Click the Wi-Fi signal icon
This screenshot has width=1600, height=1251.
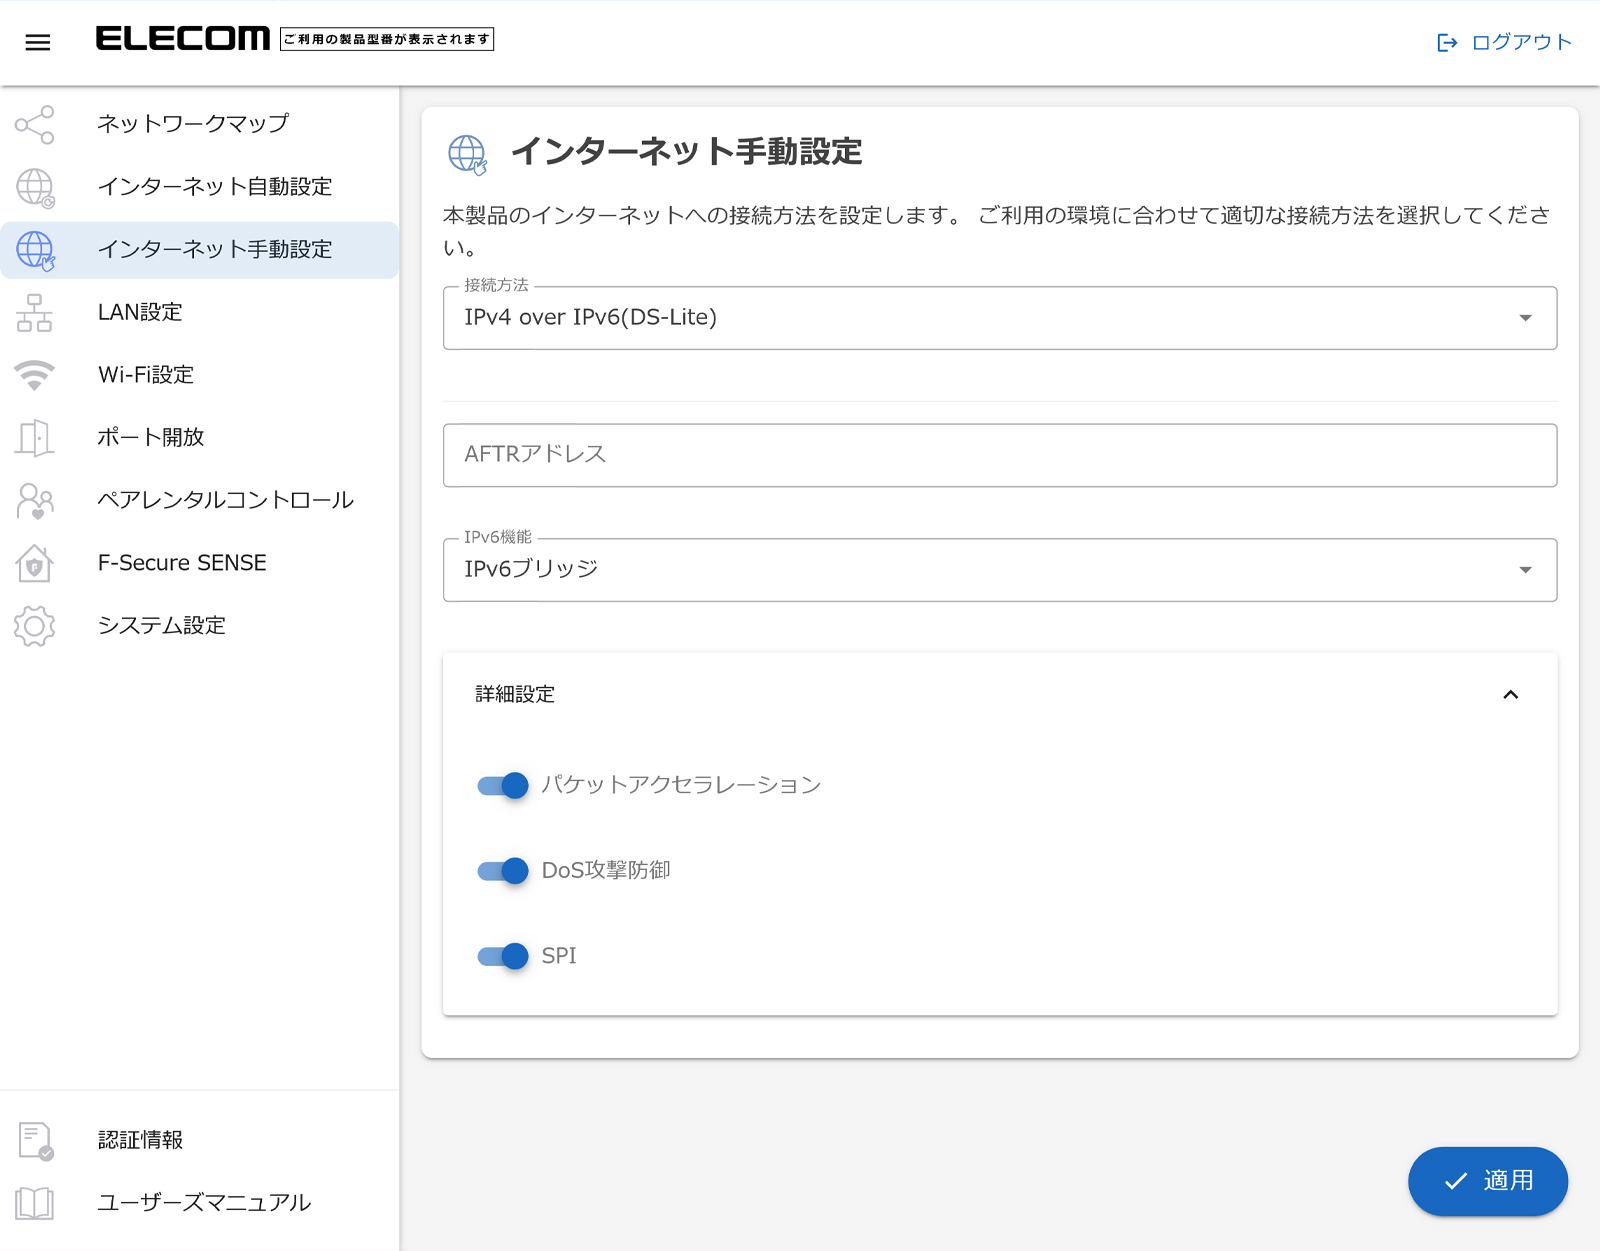(x=35, y=375)
